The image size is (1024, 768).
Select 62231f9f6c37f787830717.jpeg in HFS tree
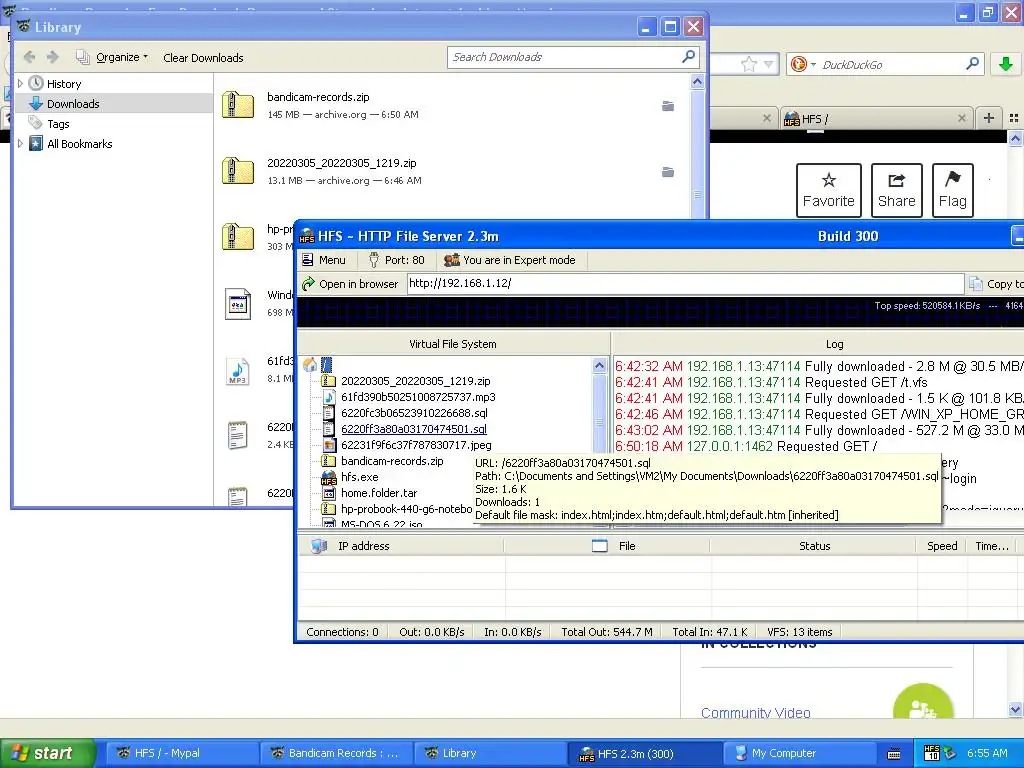[416, 445]
